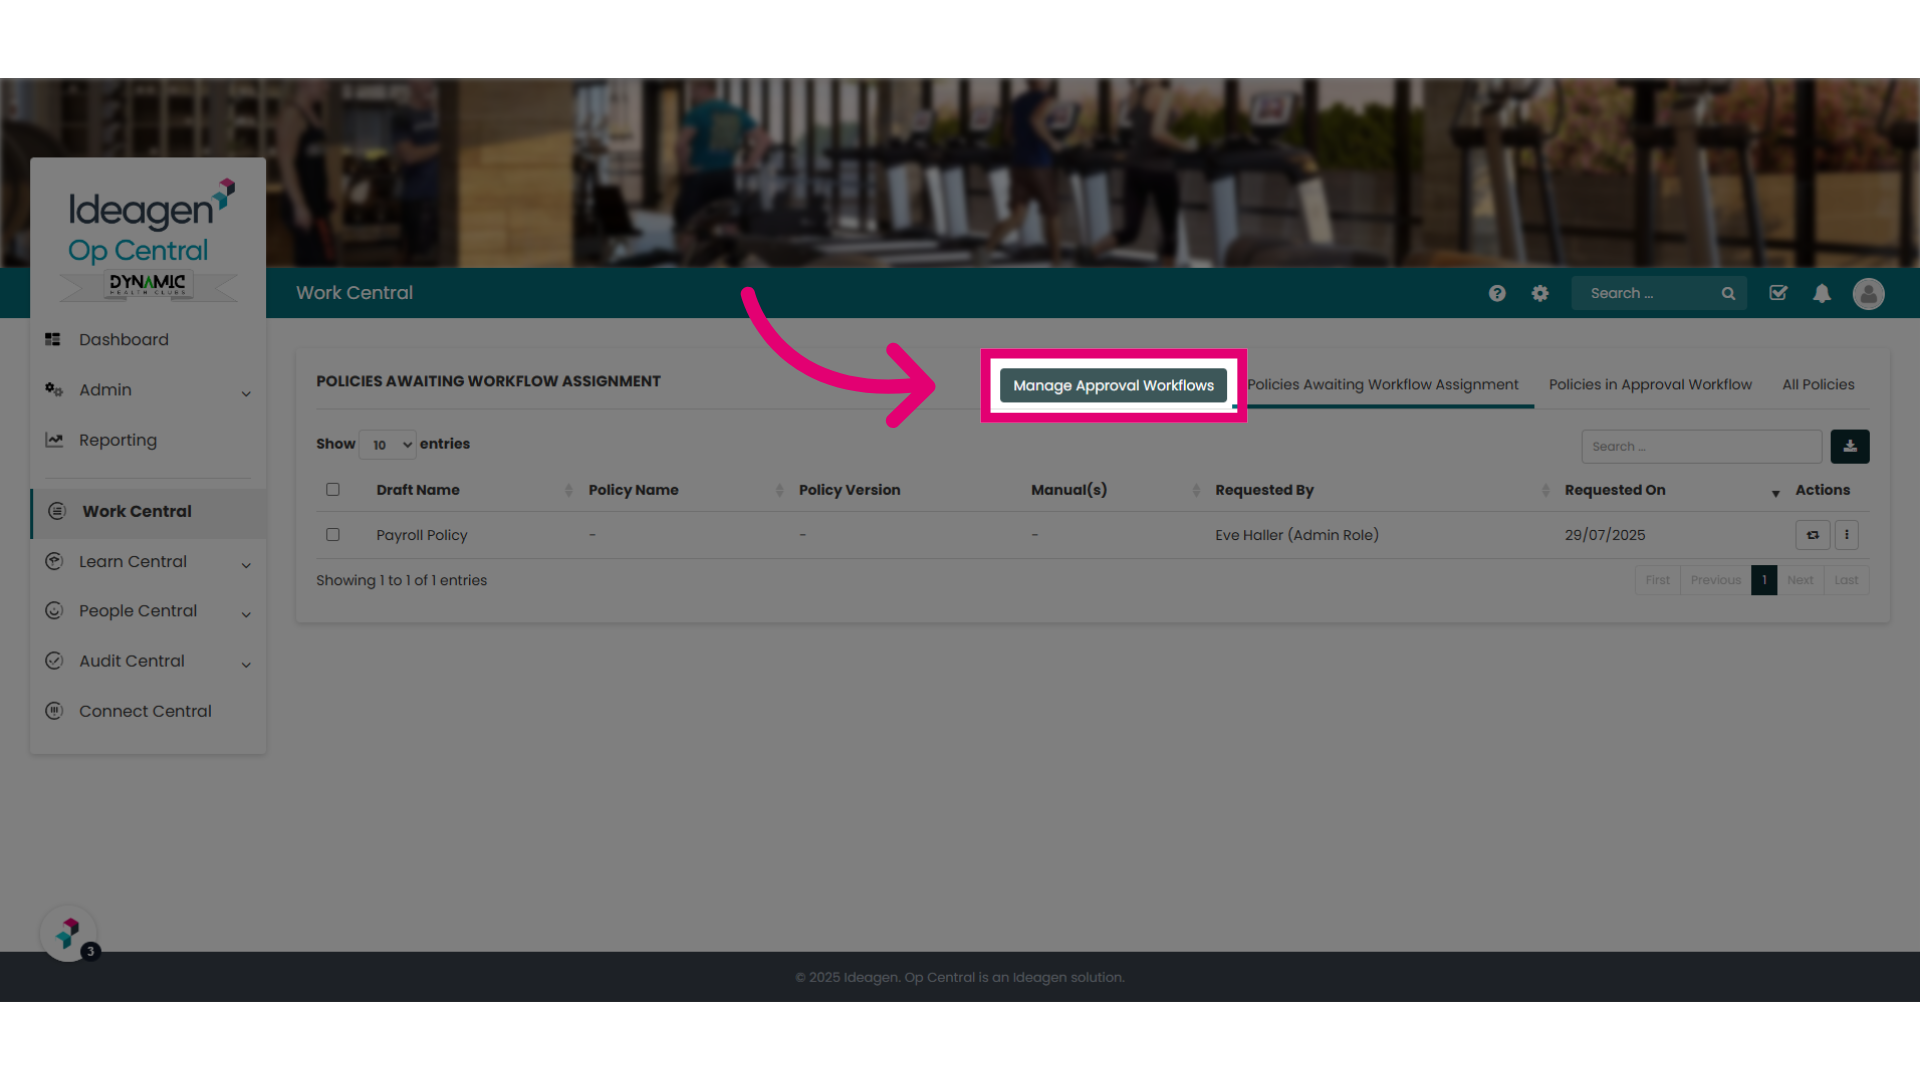Open the Ideagen assistant widget with badge 3
This screenshot has height=1080, width=1920.
(69, 933)
